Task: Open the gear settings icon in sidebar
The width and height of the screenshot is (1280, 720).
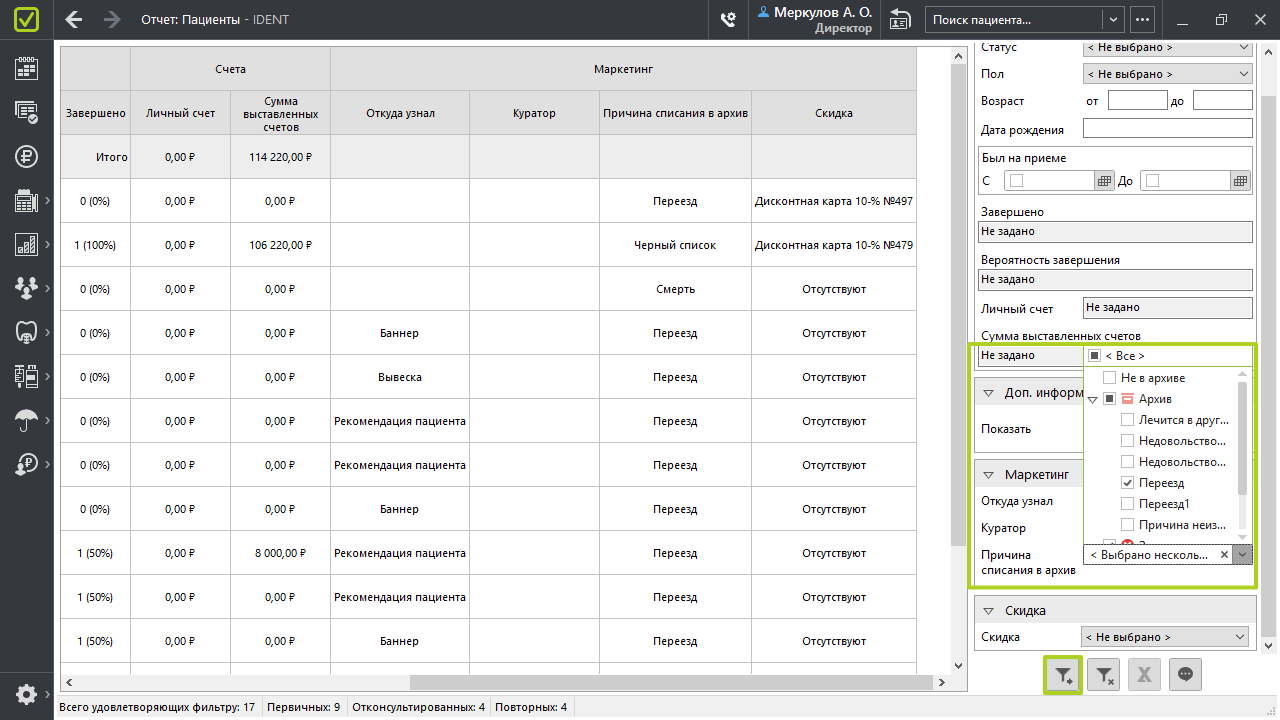Action: click(26, 694)
